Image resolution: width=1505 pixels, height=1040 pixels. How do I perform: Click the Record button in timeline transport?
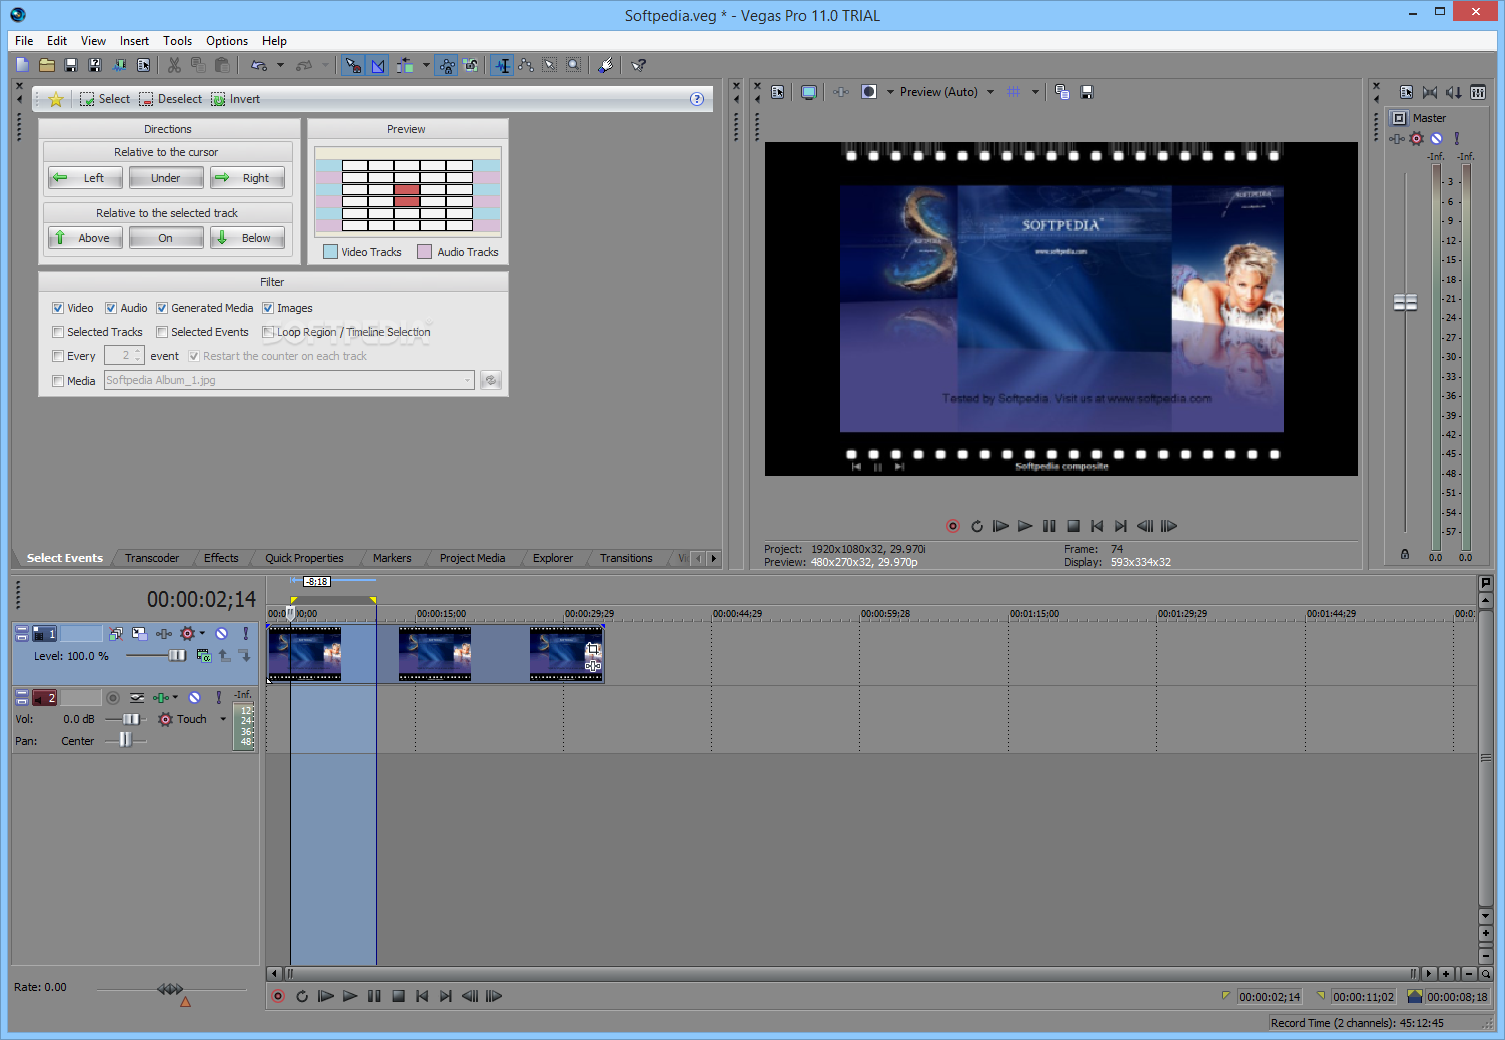point(278,996)
